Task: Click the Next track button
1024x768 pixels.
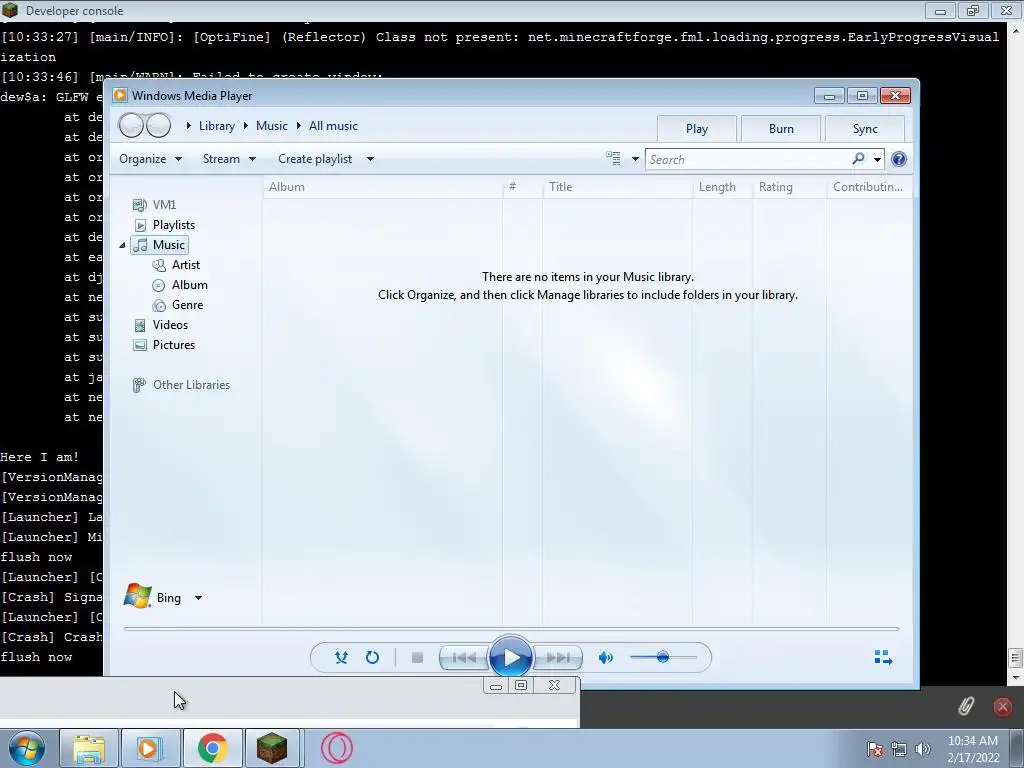Action: coord(558,658)
